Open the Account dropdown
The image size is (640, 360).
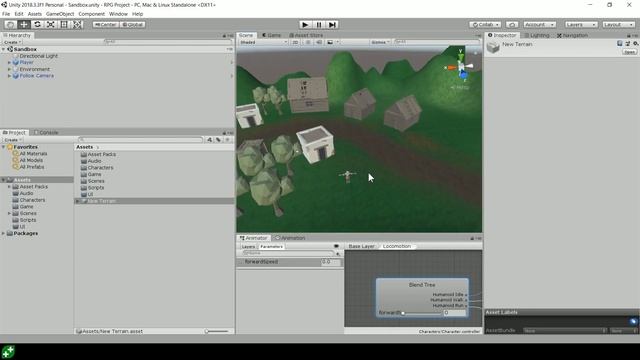tap(540, 24)
